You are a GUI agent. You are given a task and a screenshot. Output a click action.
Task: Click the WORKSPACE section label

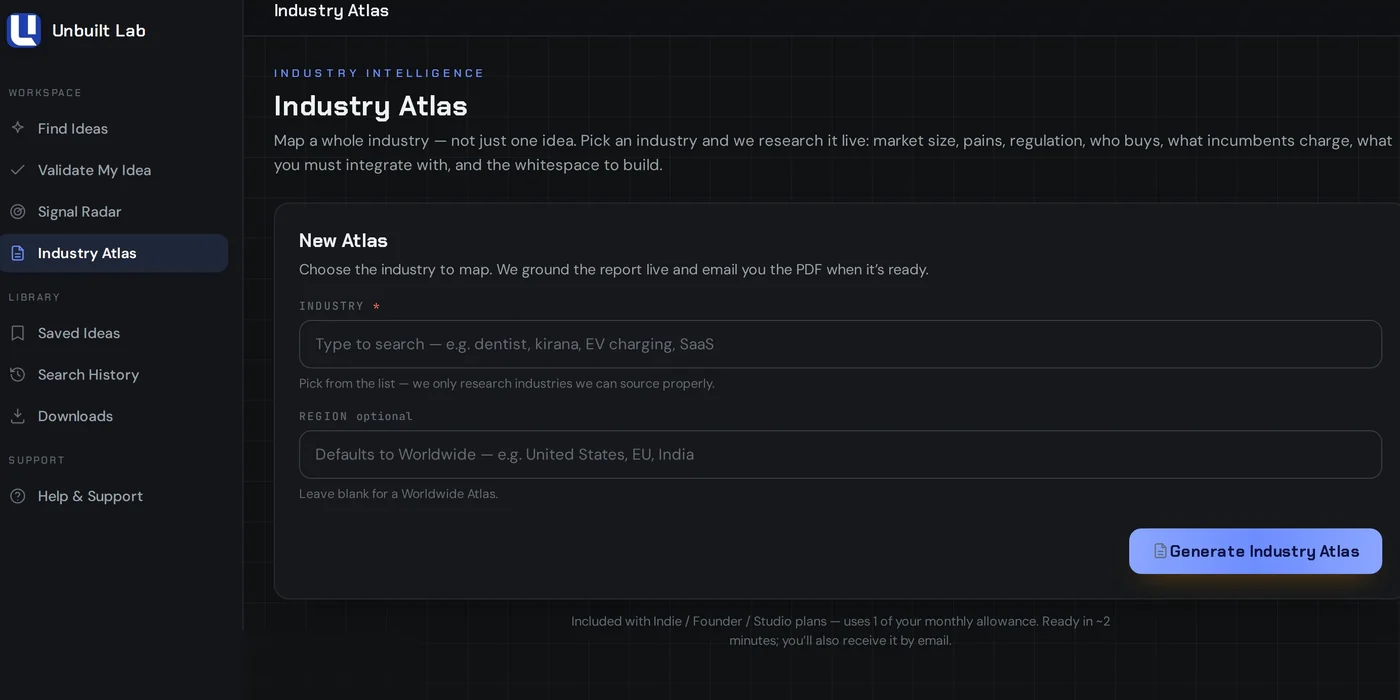pyautogui.click(x=45, y=93)
